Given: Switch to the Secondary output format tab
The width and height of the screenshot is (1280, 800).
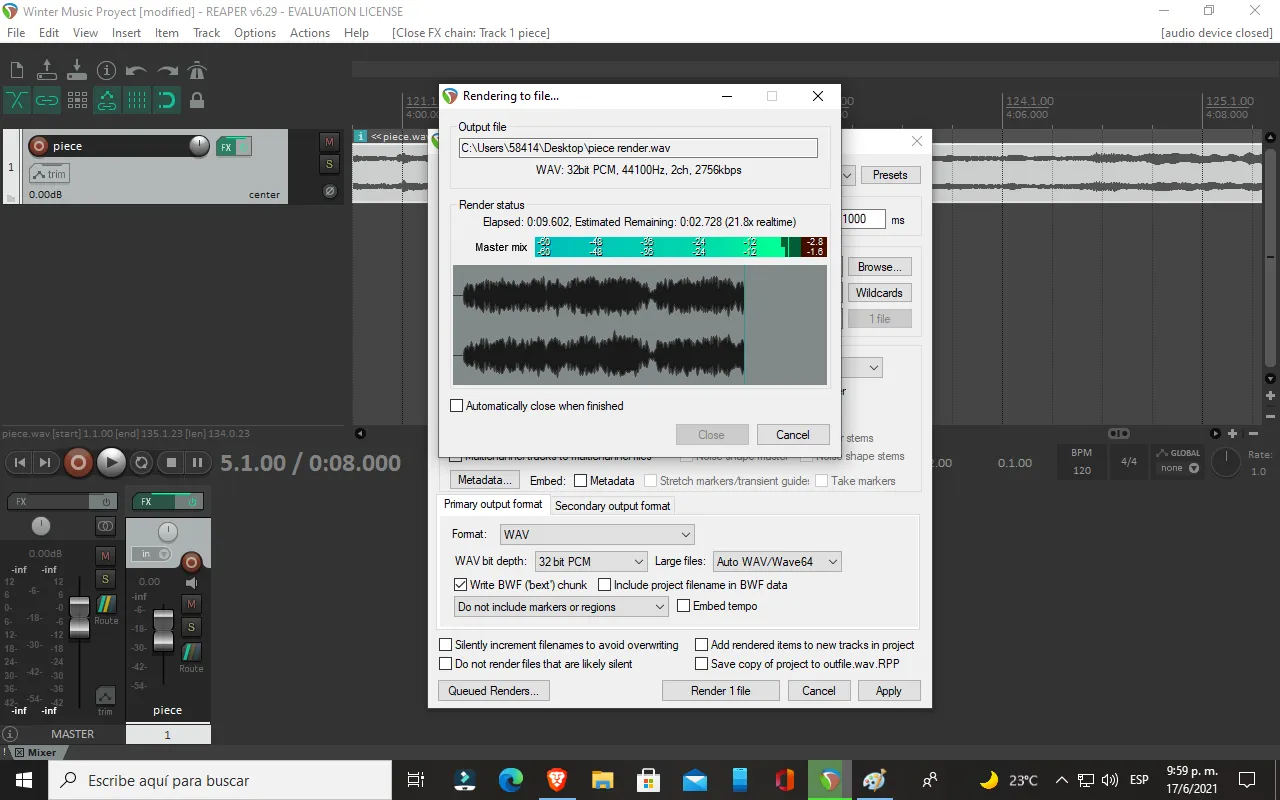Looking at the screenshot, I should (612, 506).
